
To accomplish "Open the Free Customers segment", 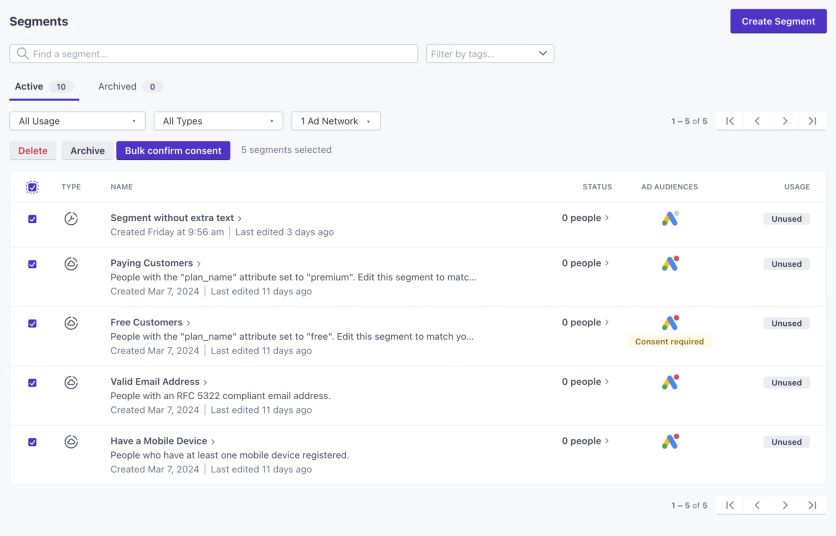I will (150, 322).
